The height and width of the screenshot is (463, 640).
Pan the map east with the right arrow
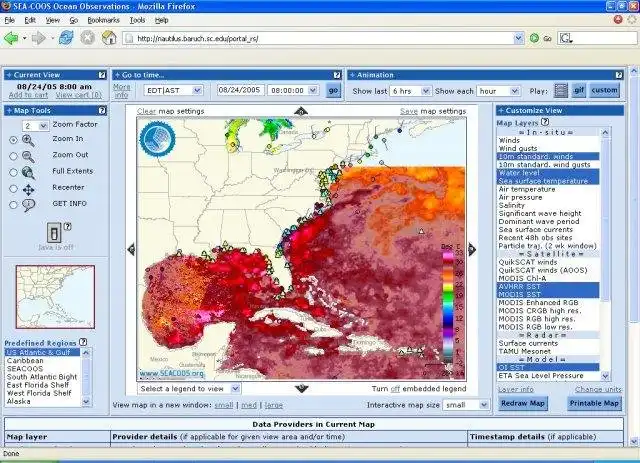tap(472, 249)
